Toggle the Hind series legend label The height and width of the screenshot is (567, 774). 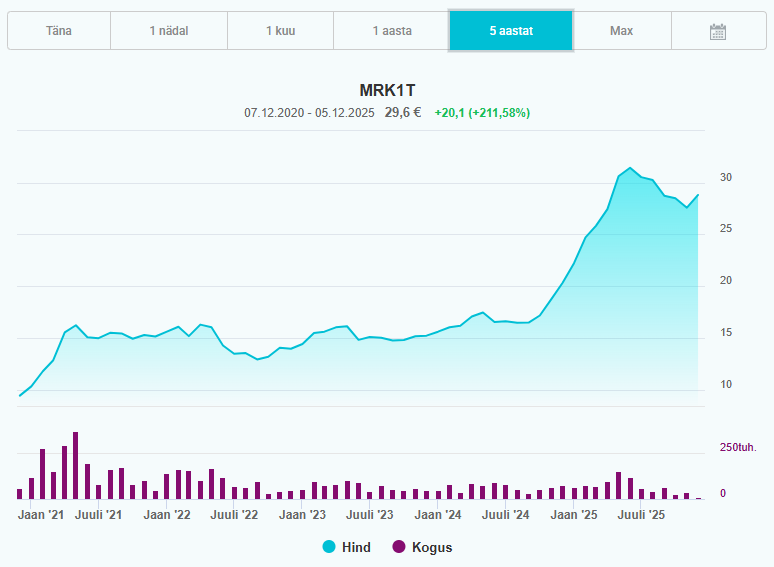click(356, 547)
